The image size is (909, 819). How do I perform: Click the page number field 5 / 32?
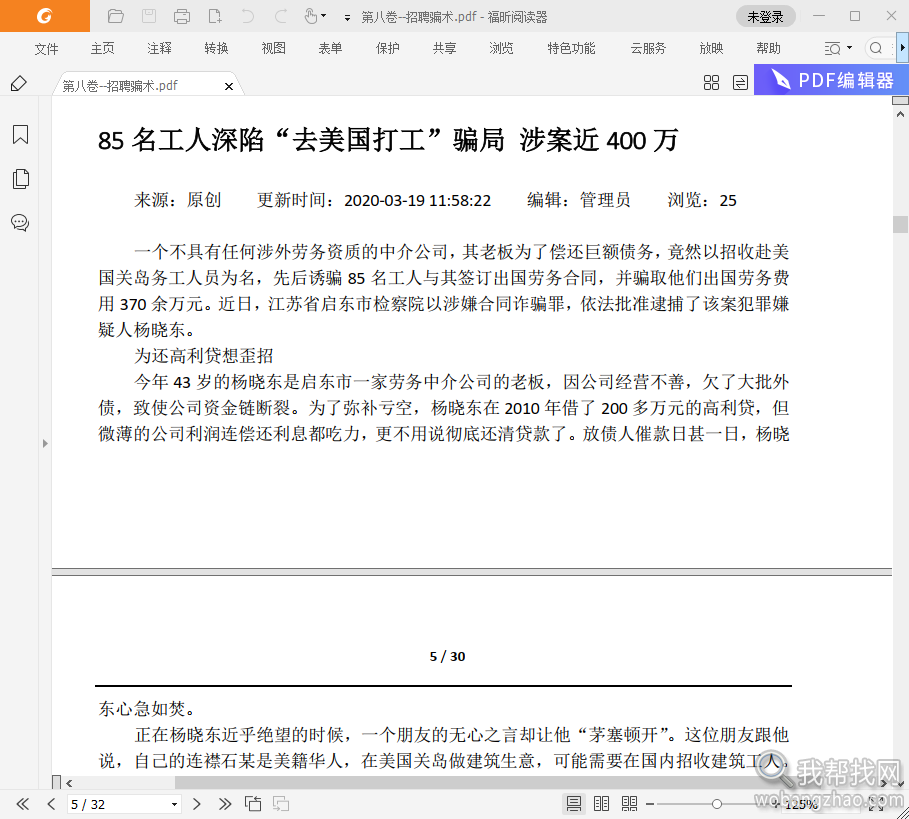pyautogui.click(x=118, y=805)
